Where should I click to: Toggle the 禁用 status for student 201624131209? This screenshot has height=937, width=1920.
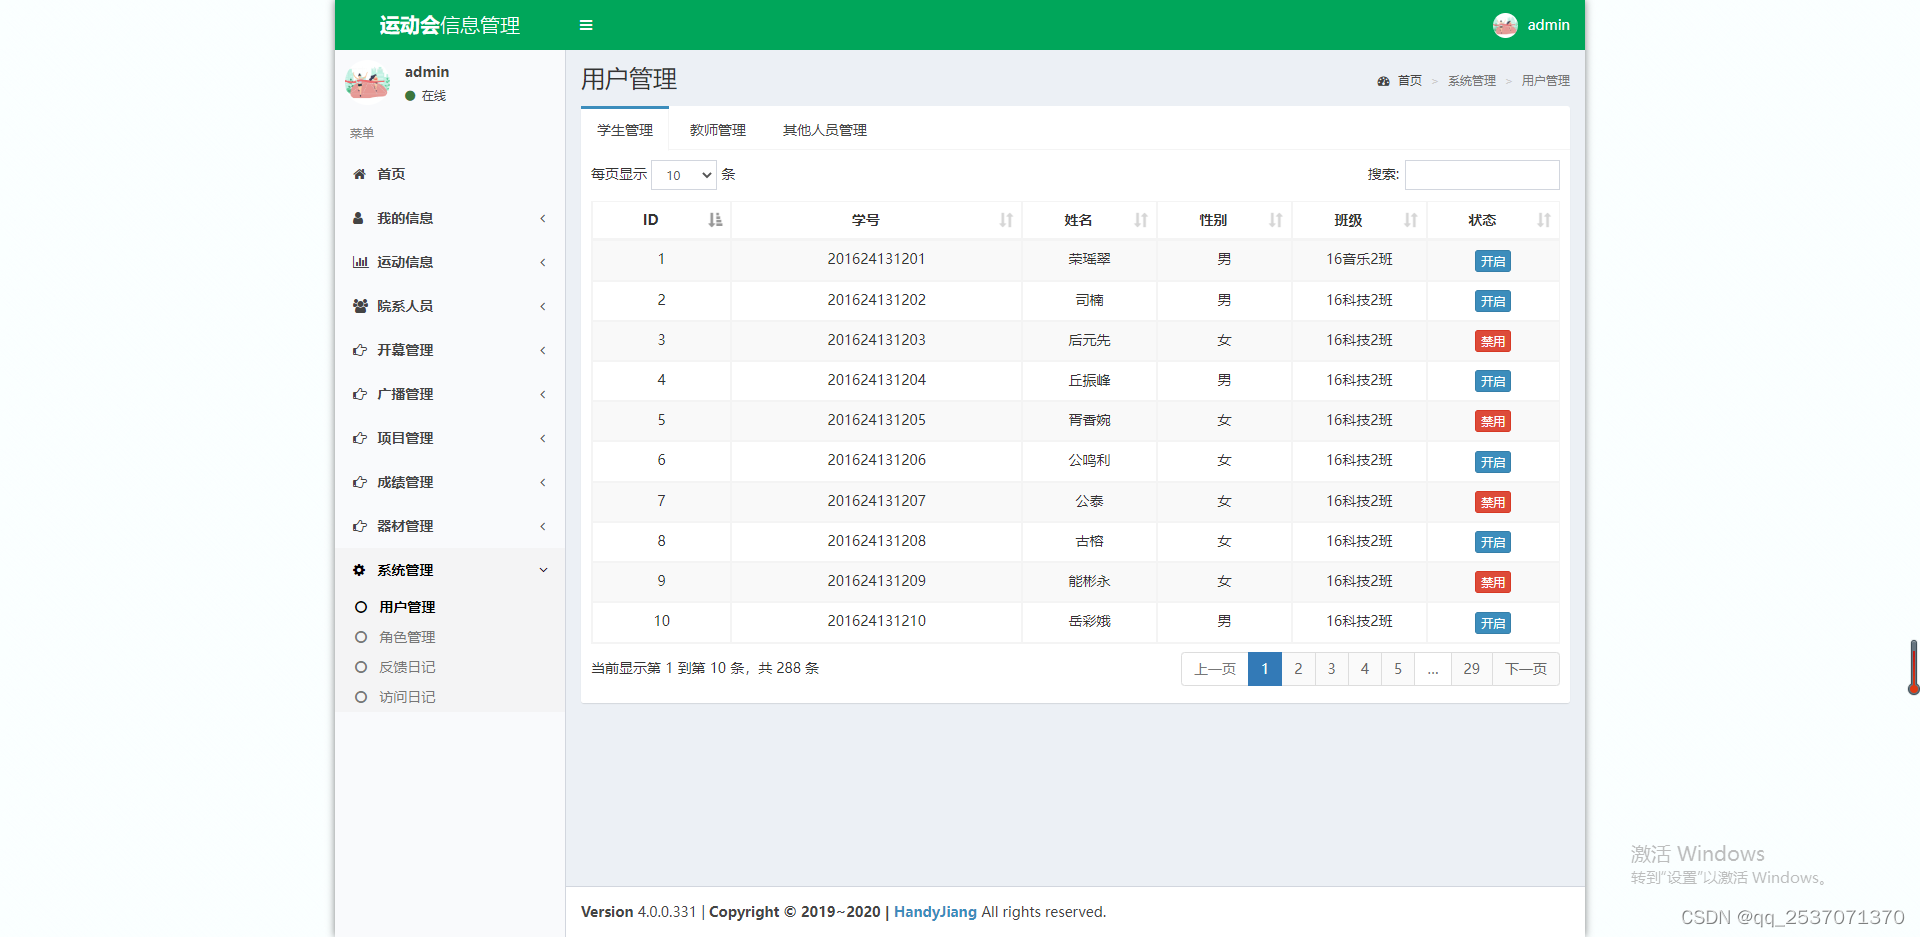click(x=1493, y=582)
